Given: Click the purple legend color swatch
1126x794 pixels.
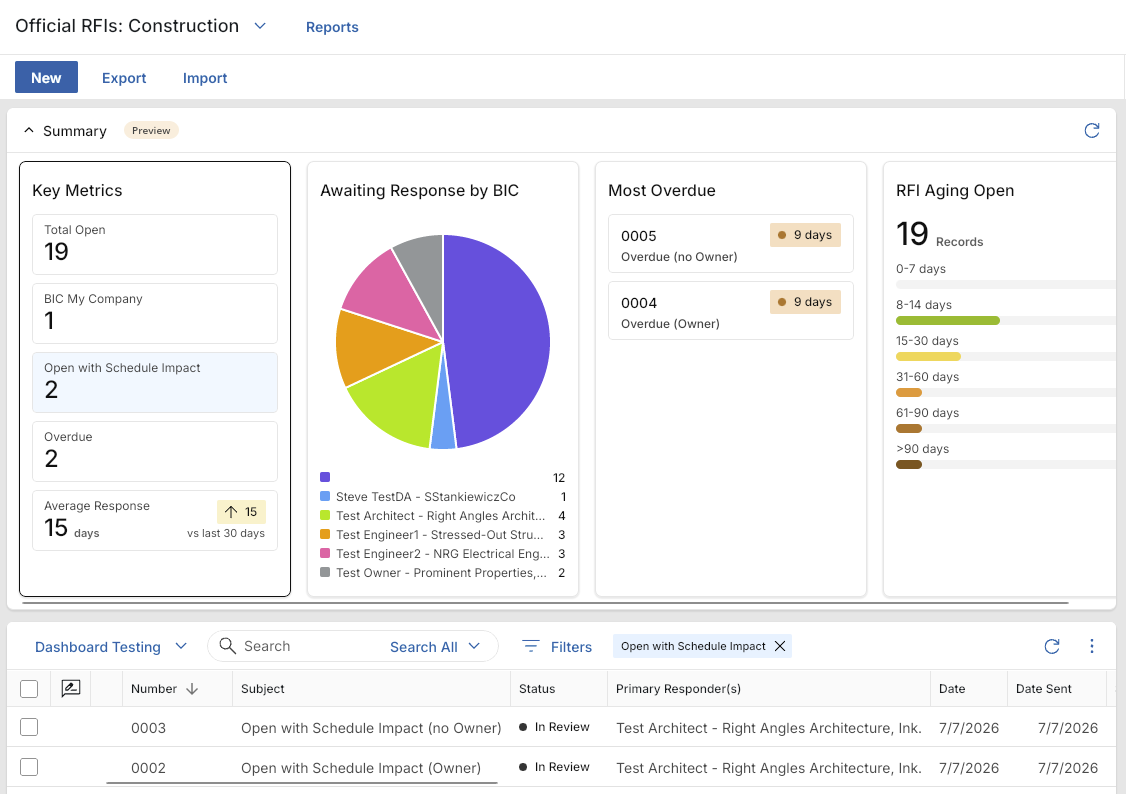Looking at the screenshot, I should click(325, 477).
